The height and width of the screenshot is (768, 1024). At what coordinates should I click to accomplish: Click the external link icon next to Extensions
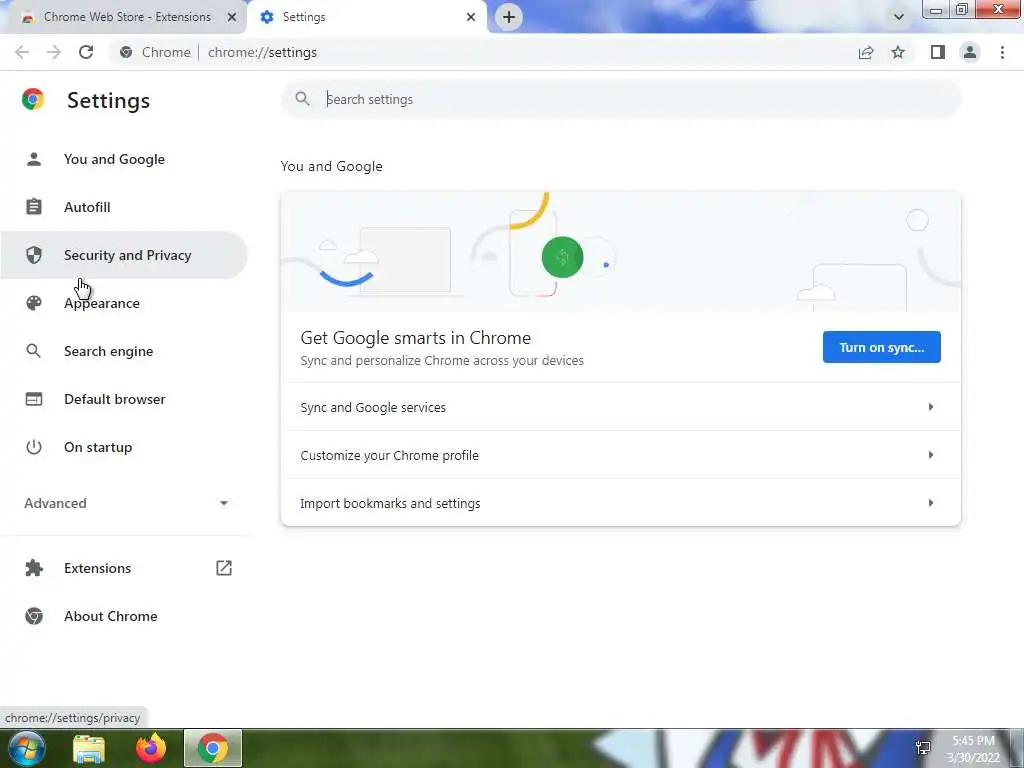[x=224, y=568]
